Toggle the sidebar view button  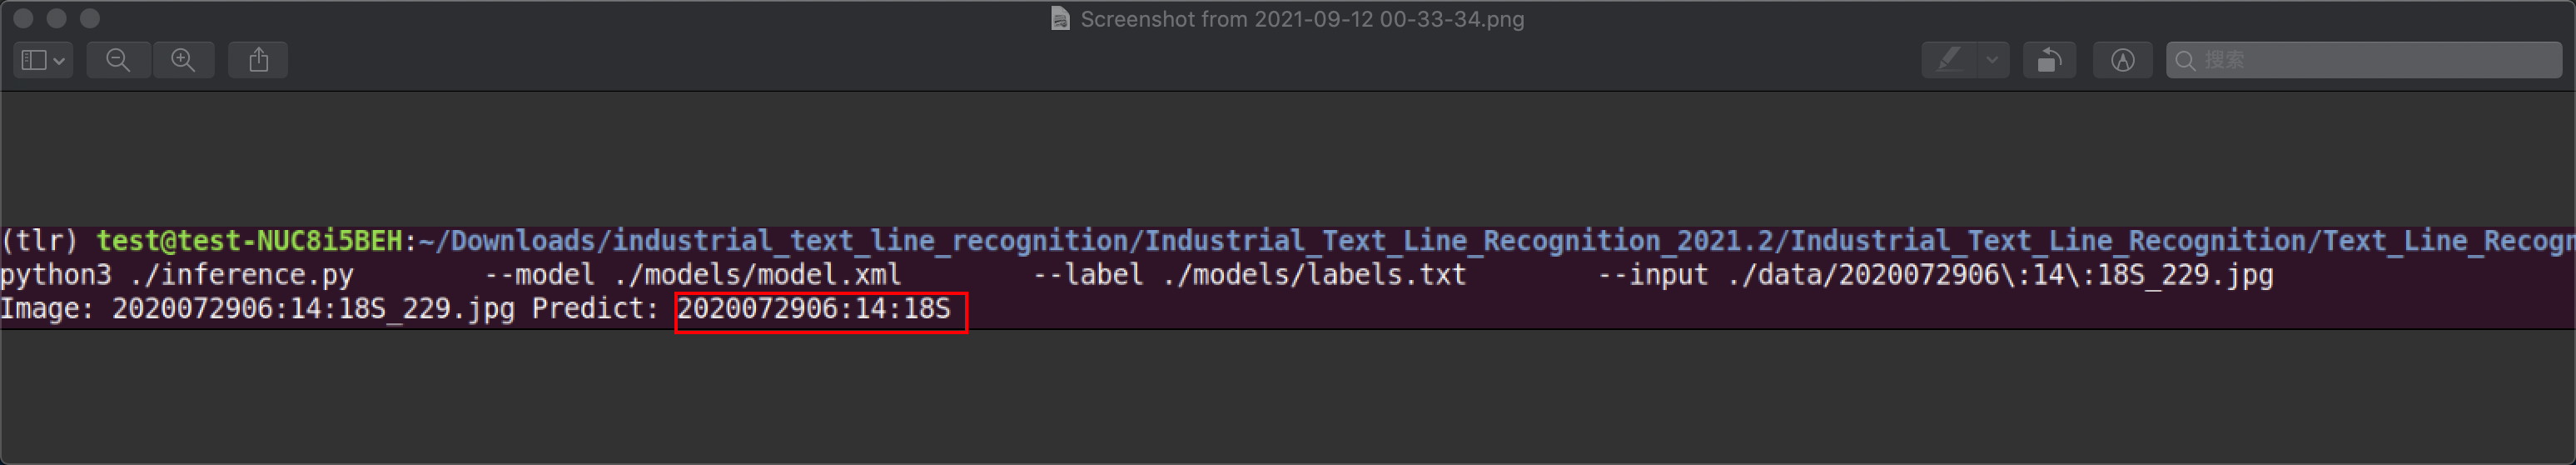coord(34,60)
